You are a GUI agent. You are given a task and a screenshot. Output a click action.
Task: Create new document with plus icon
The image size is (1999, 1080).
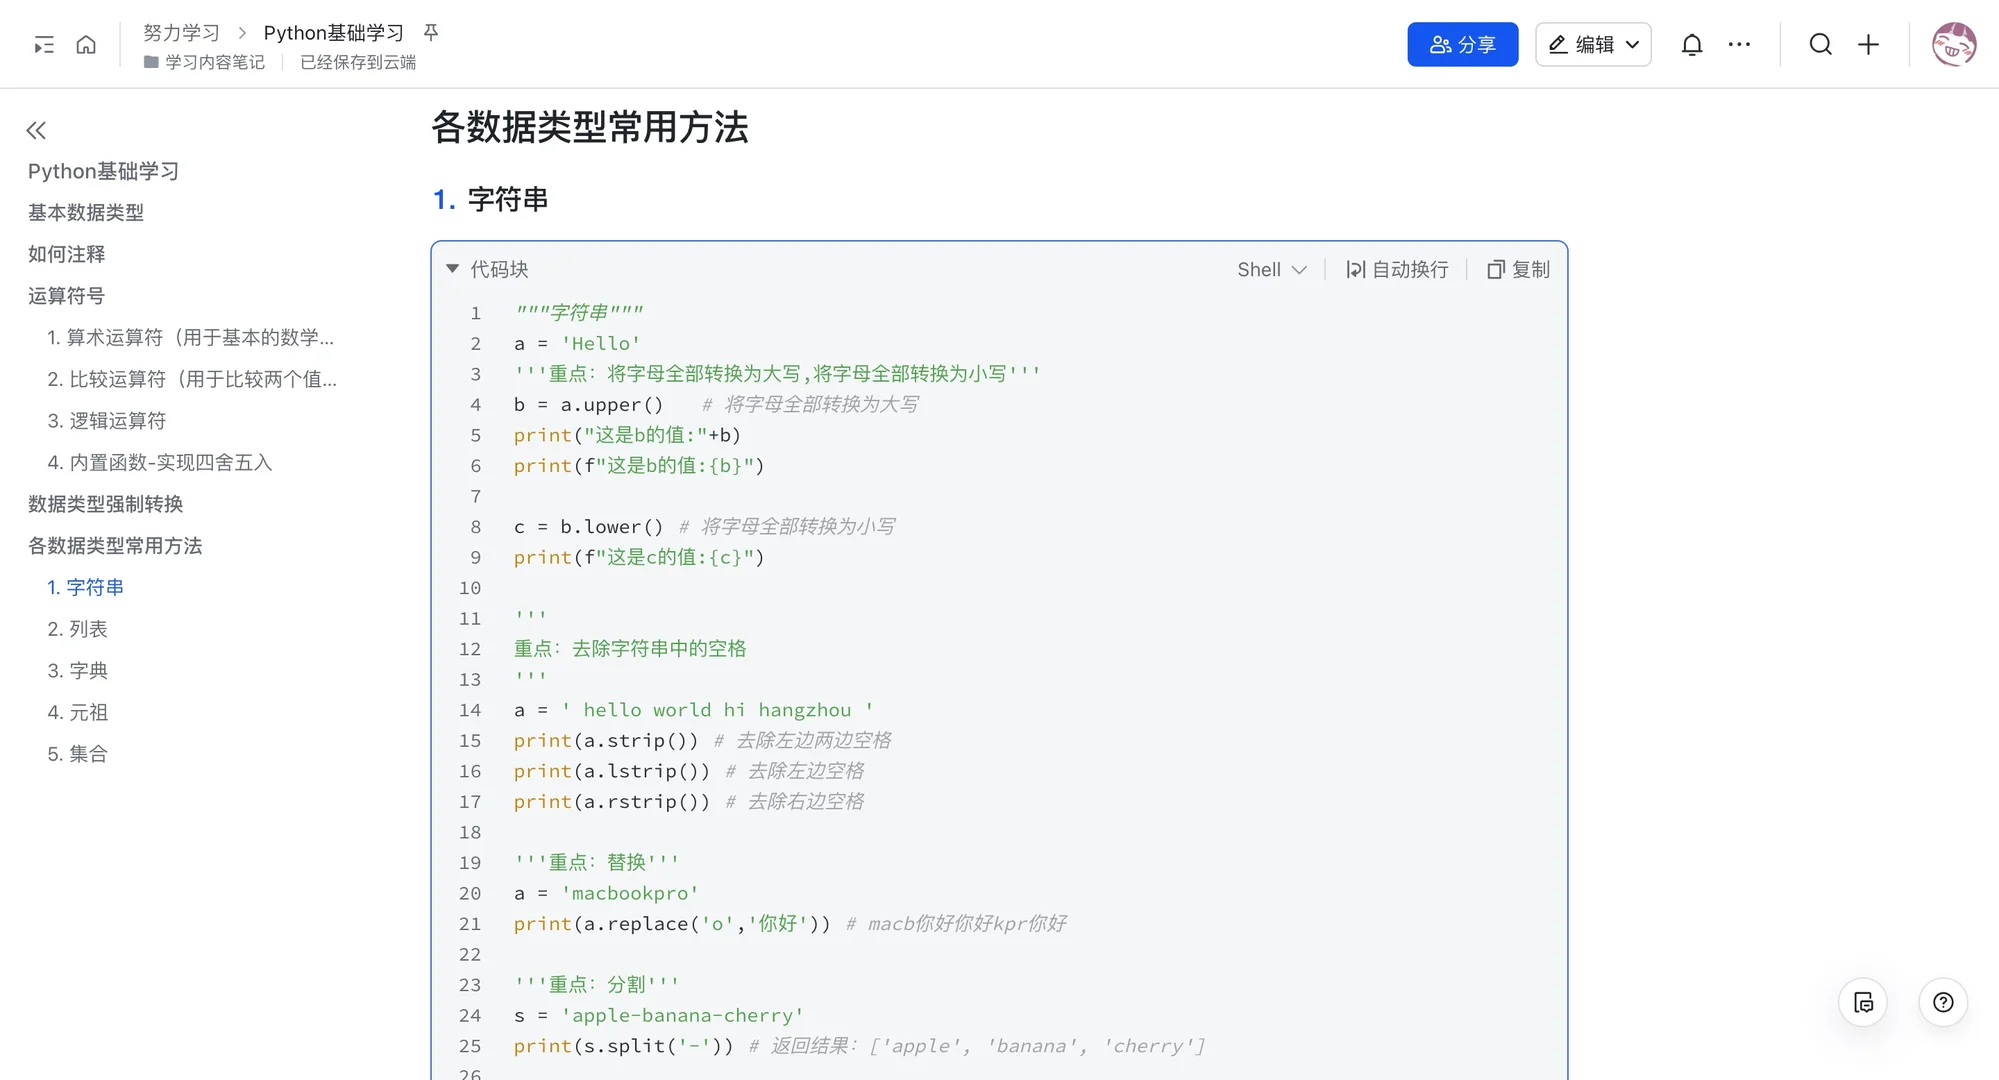(1868, 44)
